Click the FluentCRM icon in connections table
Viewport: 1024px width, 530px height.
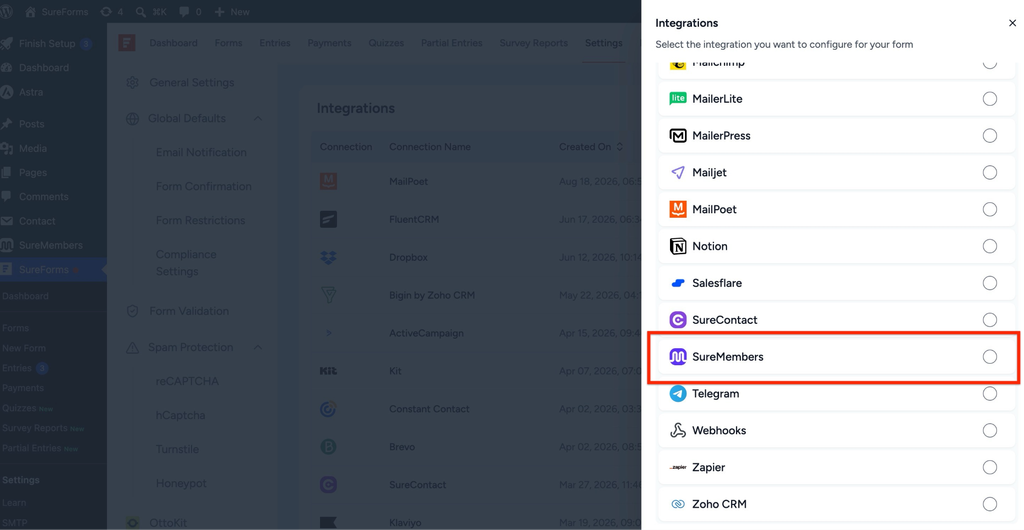tap(328, 219)
